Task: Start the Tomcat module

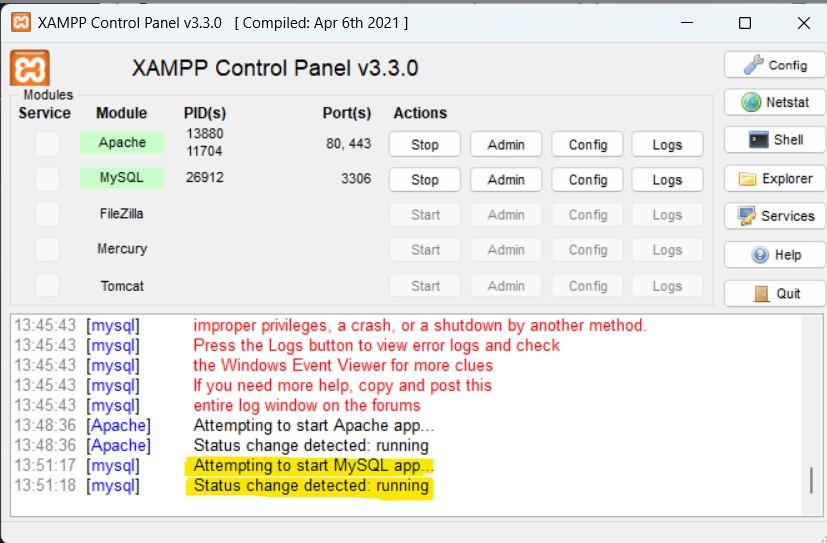Action: click(425, 286)
